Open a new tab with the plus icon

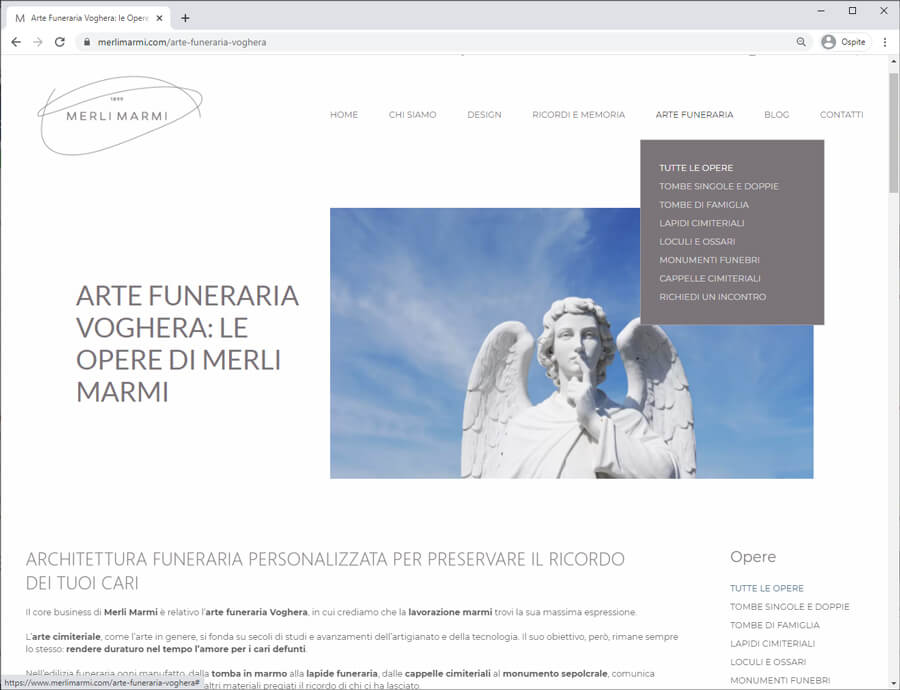click(x=185, y=18)
